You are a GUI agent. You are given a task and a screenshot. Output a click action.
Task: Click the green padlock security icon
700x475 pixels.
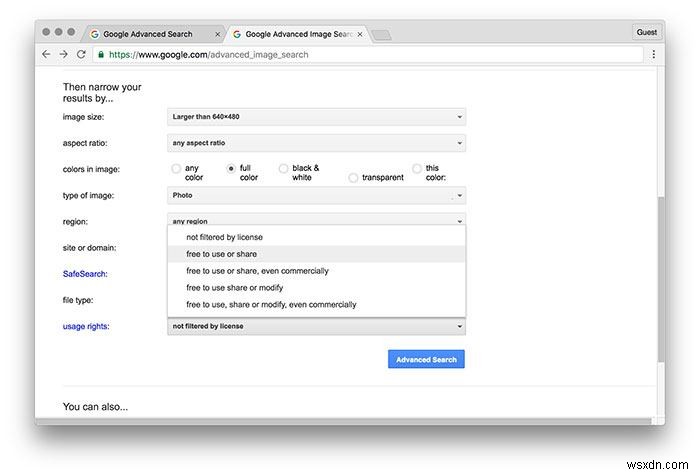coord(101,54)
